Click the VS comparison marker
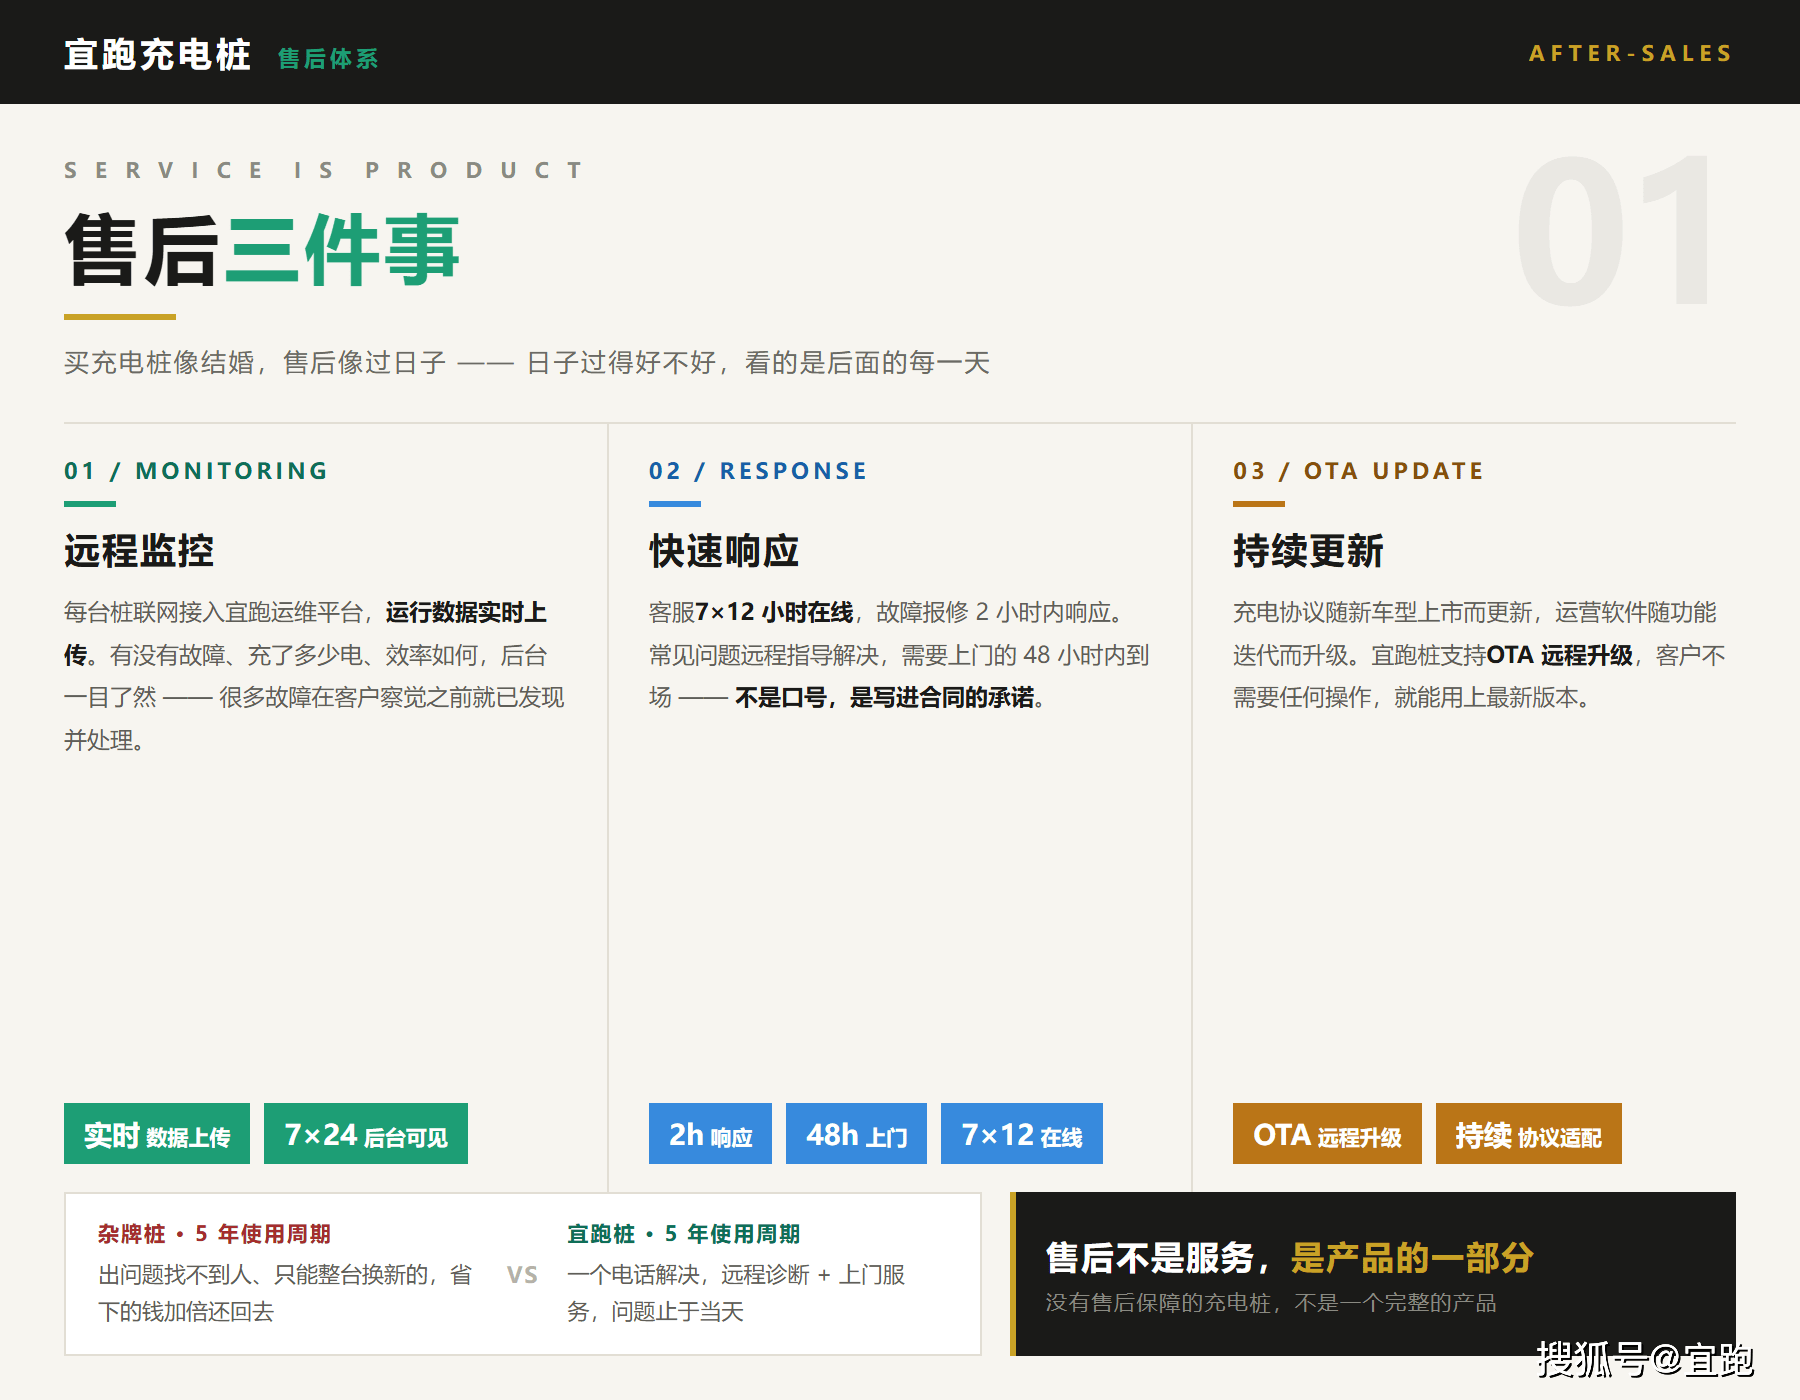 tap(522, 1275)
